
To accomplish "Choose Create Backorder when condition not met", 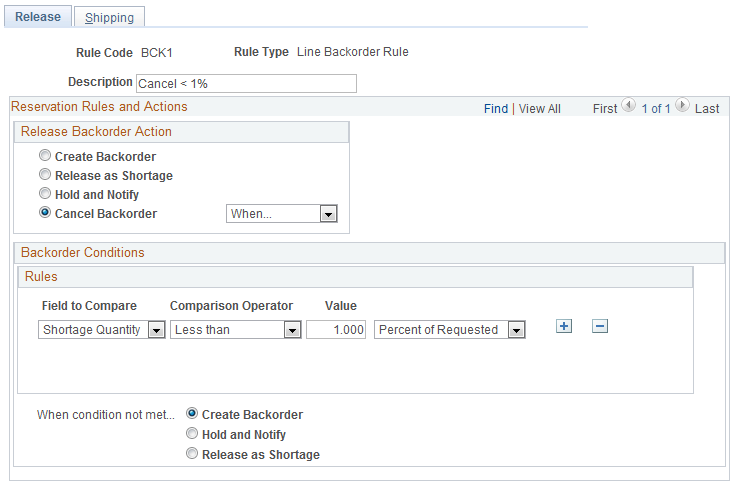I will point(192,413).
